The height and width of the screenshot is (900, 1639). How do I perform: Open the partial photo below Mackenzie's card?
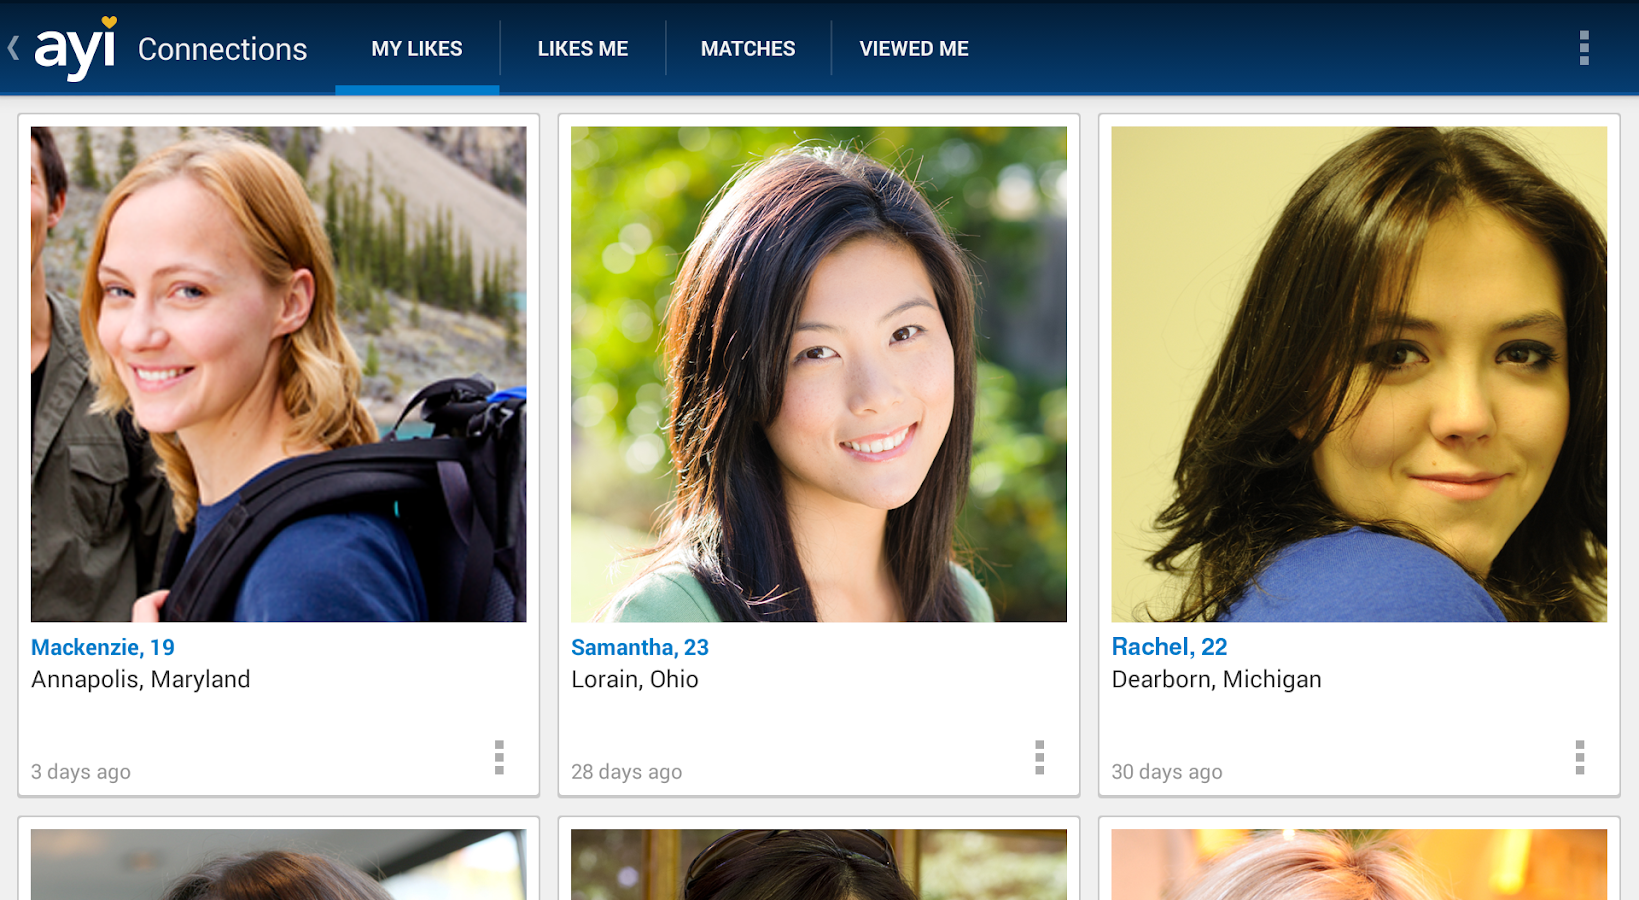click(279, 865)
